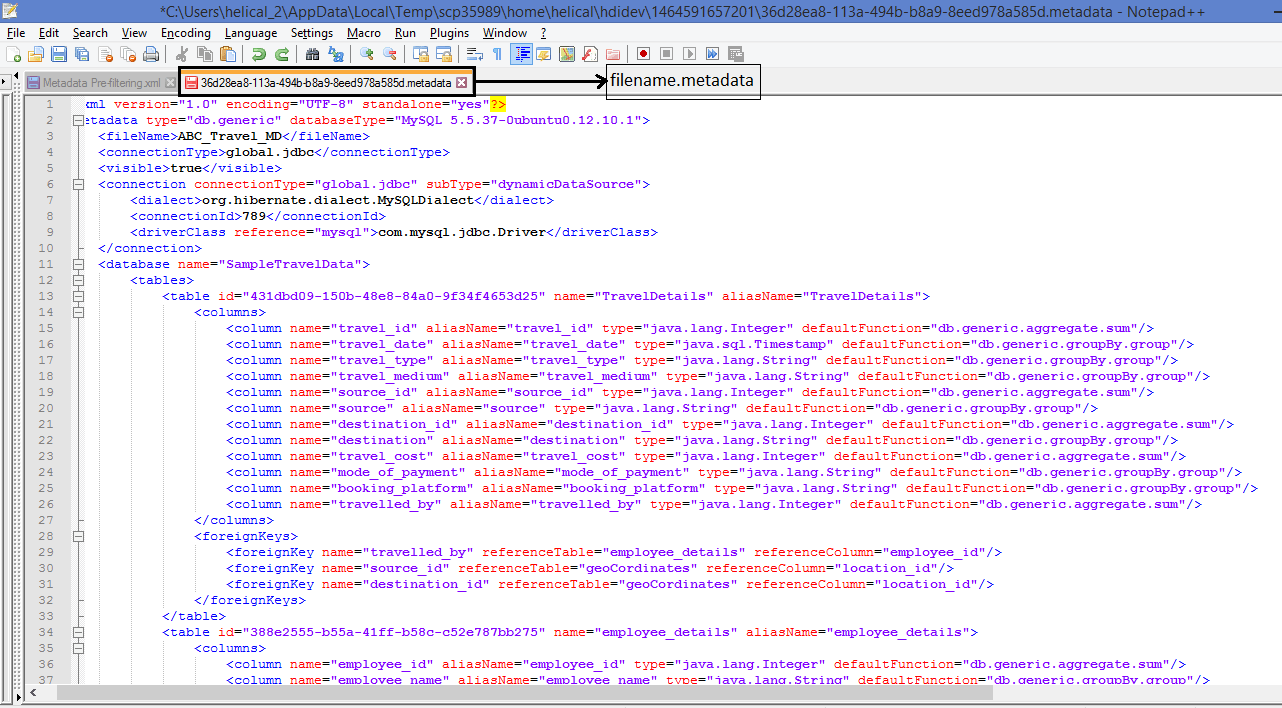The height and width of the screenshot is (708, 1282).
Task: Click line number 28 in the margin
Action: point(46,536)
